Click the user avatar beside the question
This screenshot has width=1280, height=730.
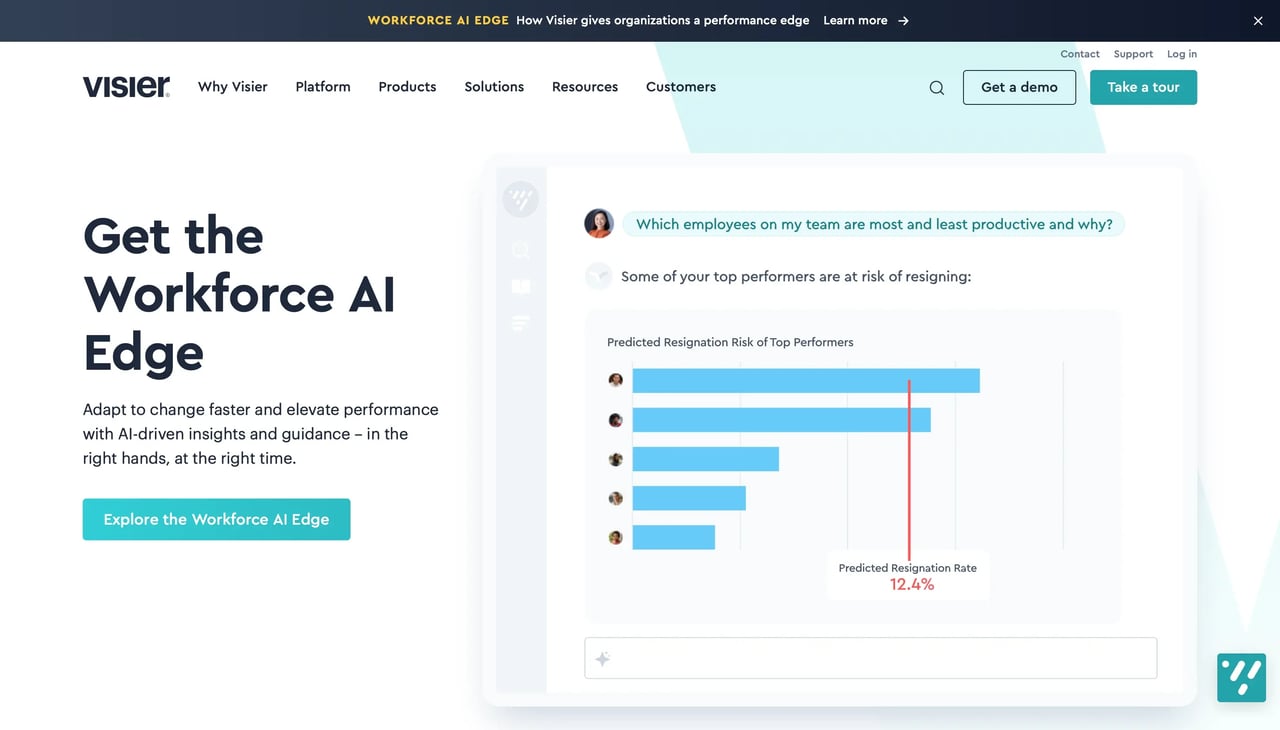pos(599,224)
